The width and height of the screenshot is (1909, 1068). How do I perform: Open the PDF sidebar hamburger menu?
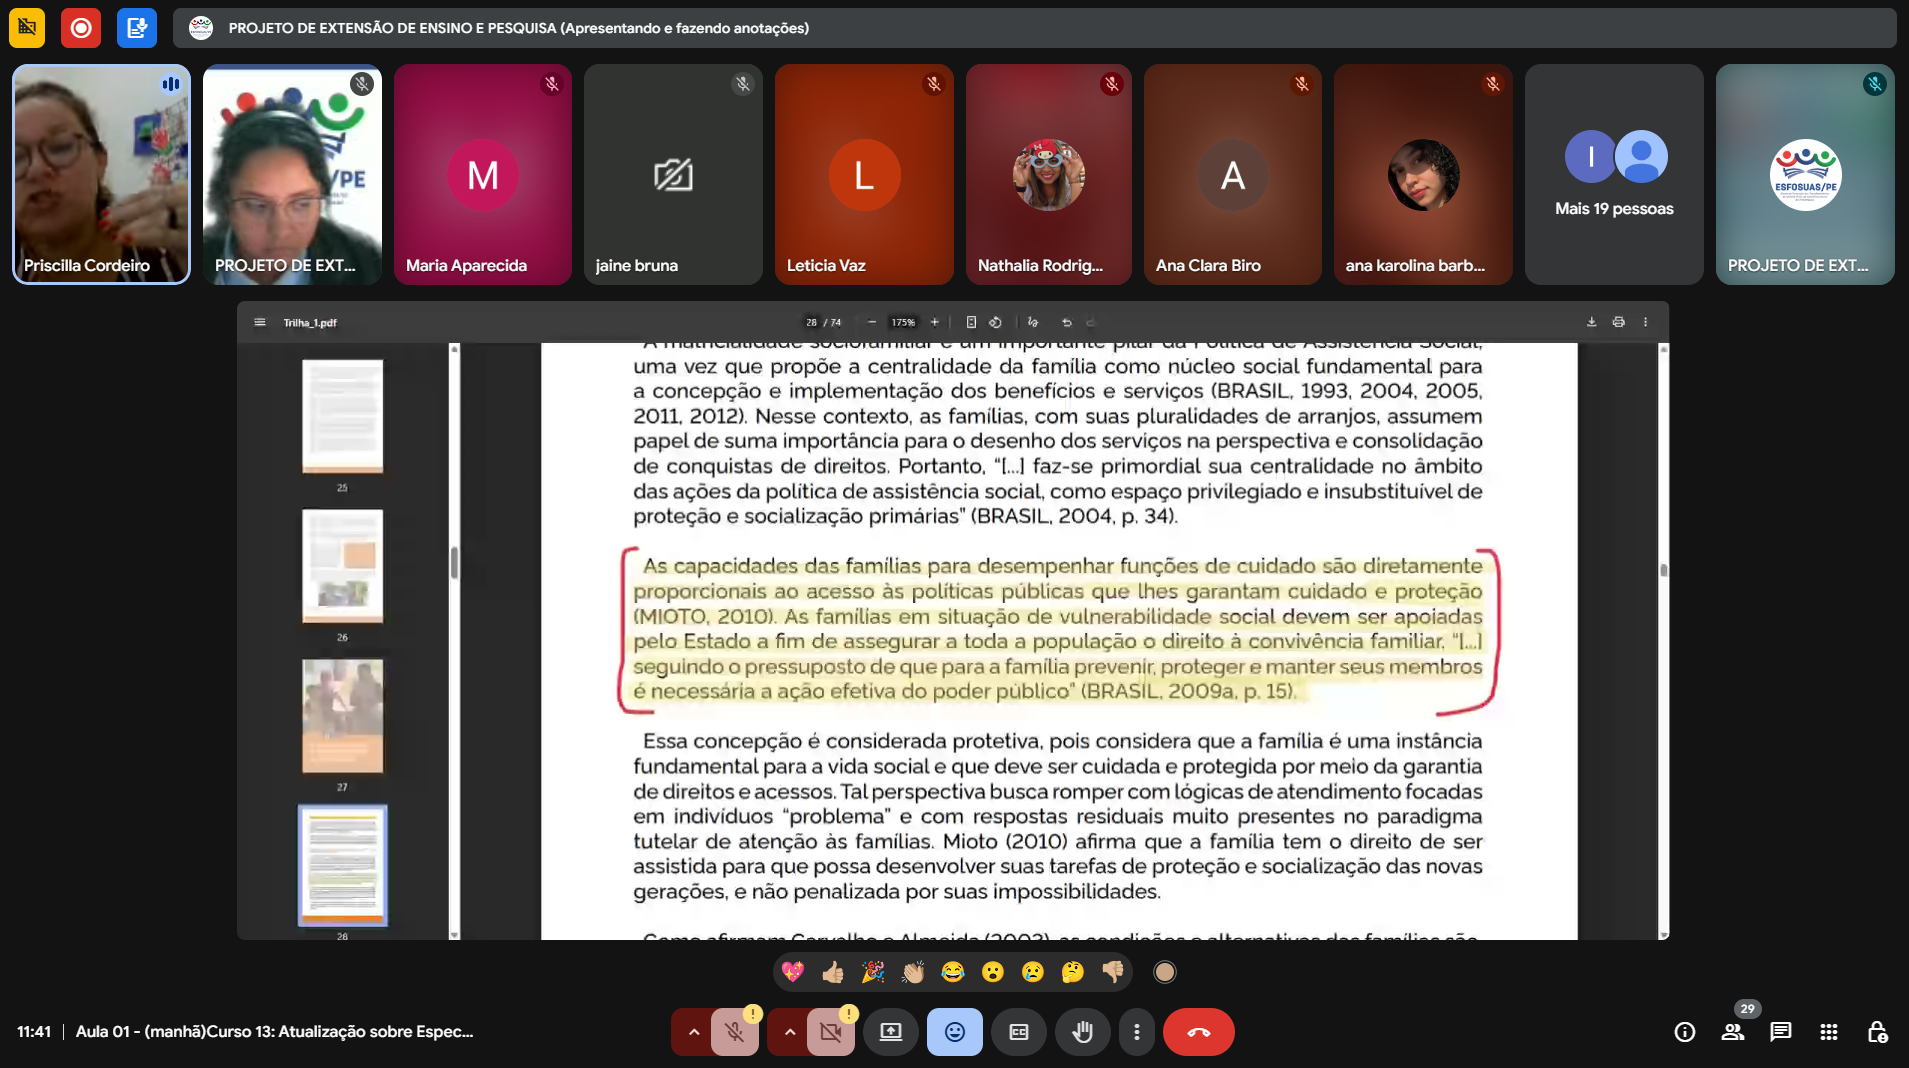coord(260,322)
